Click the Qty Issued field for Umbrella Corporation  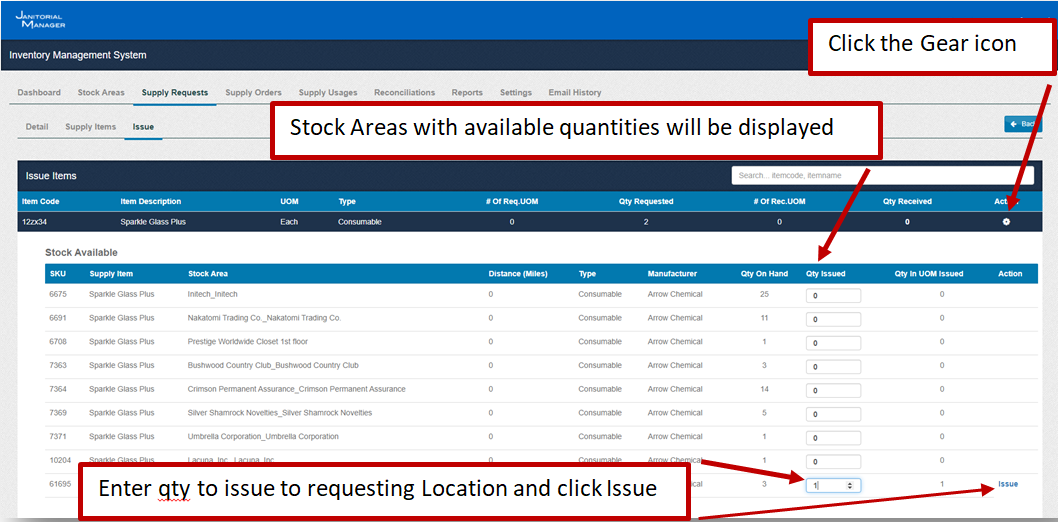click(832, 438)
